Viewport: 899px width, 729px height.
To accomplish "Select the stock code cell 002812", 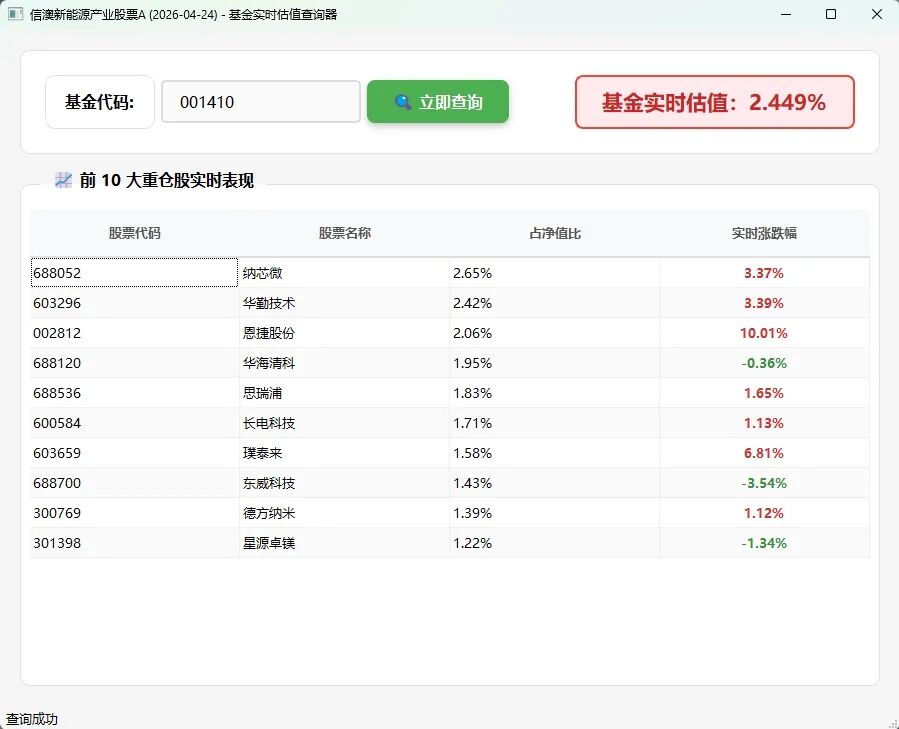I will point(134,333).
